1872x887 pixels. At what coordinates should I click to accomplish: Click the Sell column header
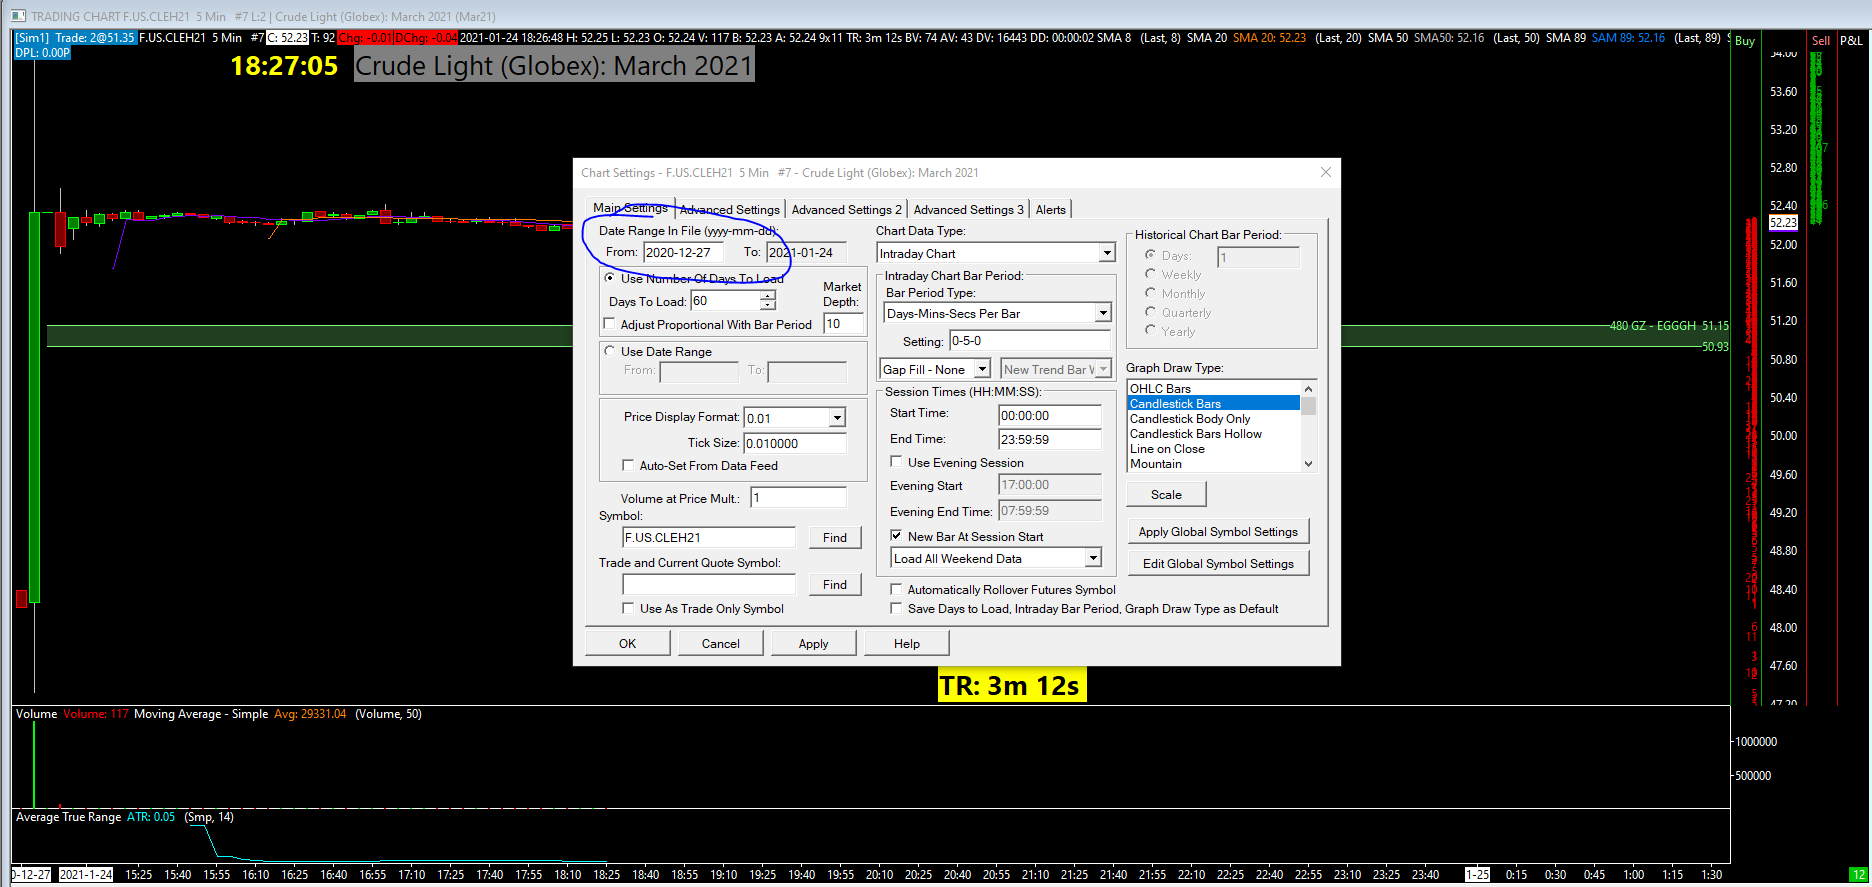1820,41
